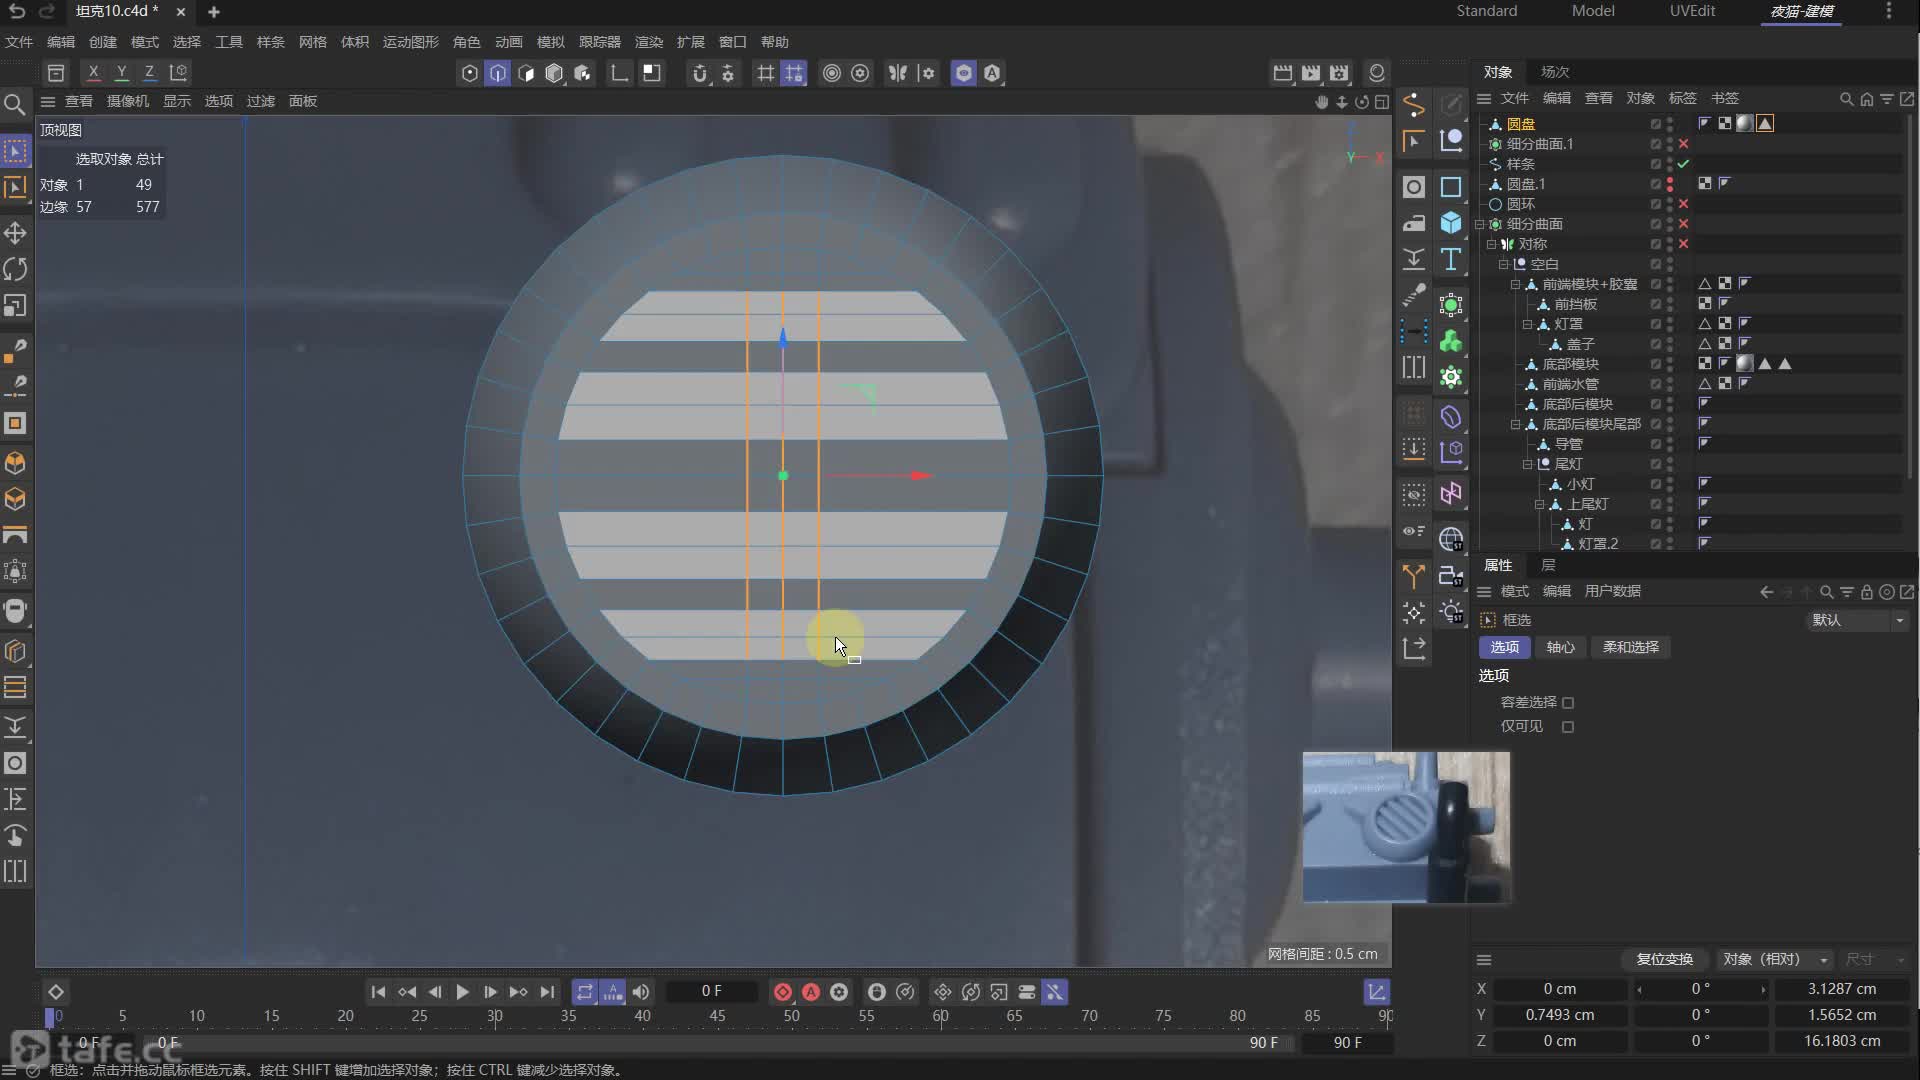The height and width of the screenshot is (1080, 1920).
Task: Select the 轴心 tab button
Action: [1560, 647]
